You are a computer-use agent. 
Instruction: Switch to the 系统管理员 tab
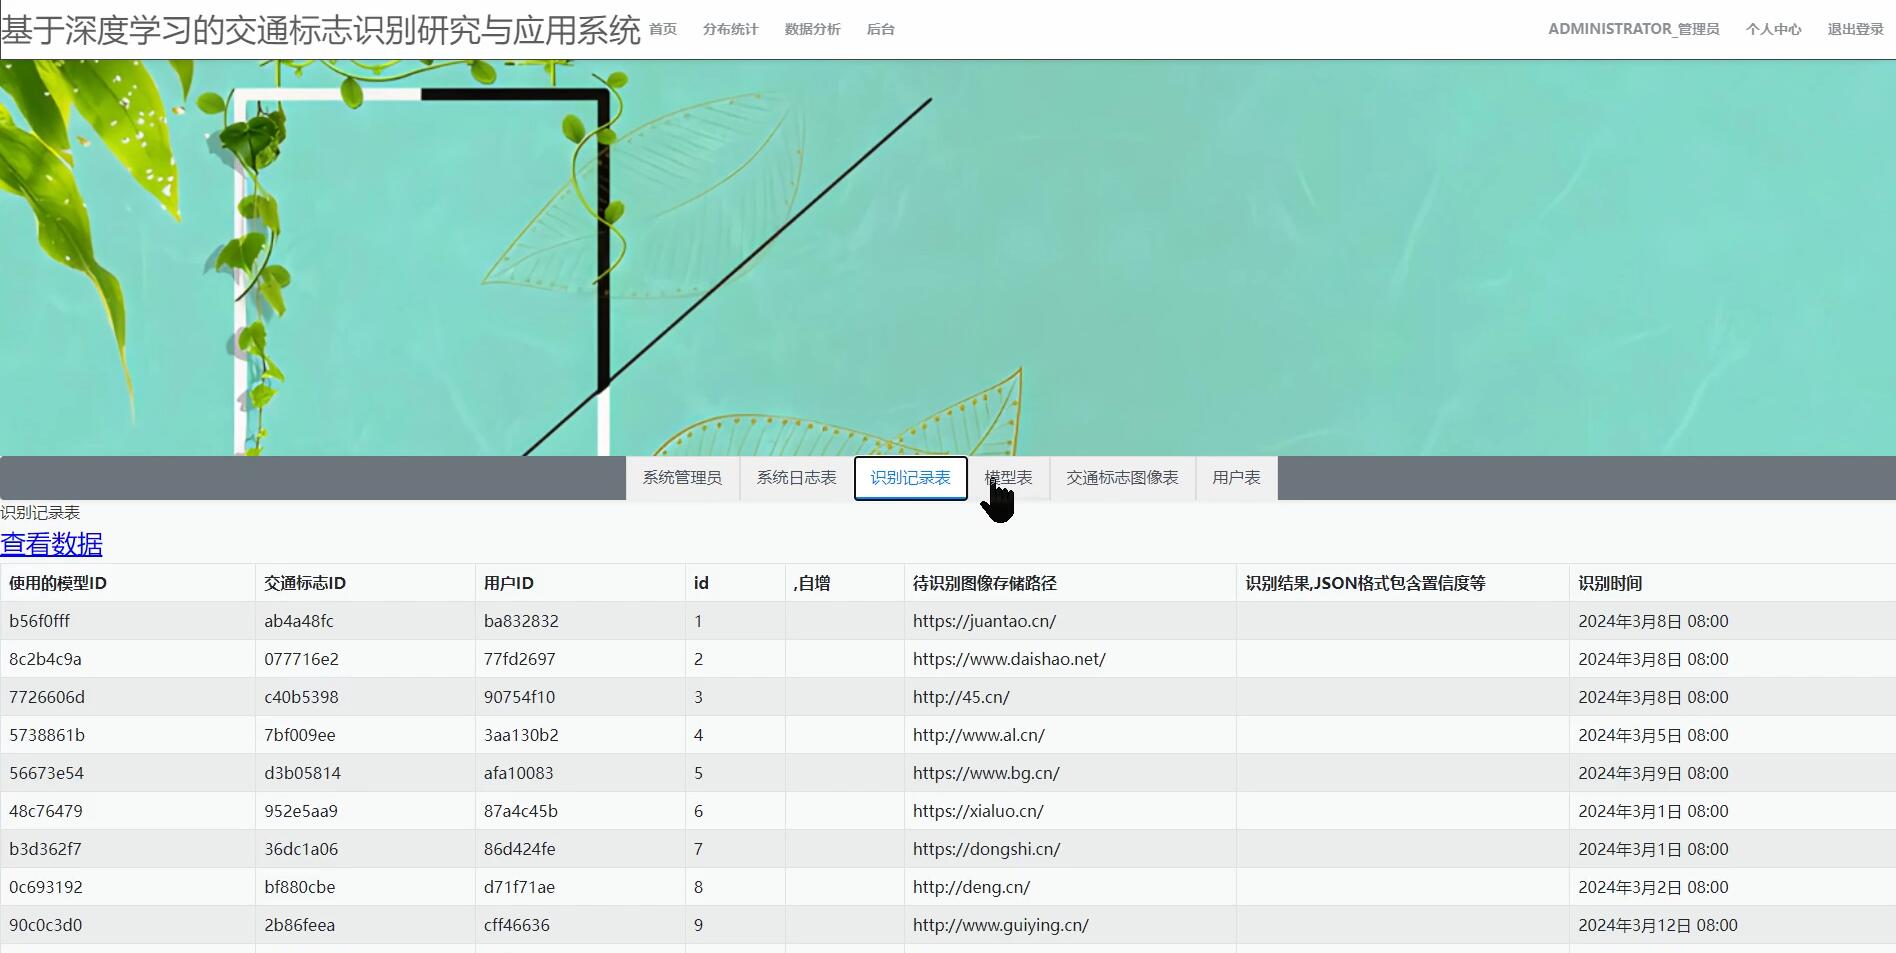click(x=682, y=478)
